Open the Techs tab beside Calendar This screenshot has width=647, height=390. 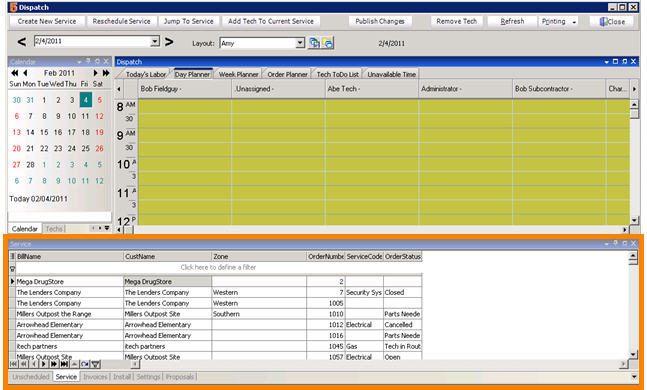point(54,229)
